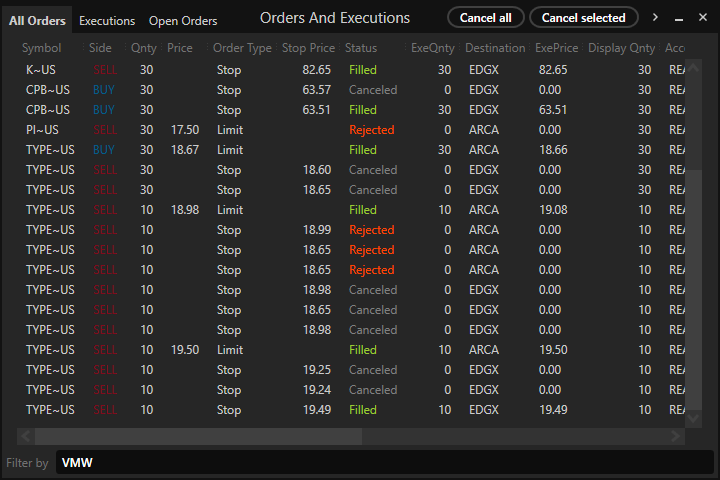Click the Cancel all button
The image size is (720, 480).
pyautogui.click(x=485, y=18)
